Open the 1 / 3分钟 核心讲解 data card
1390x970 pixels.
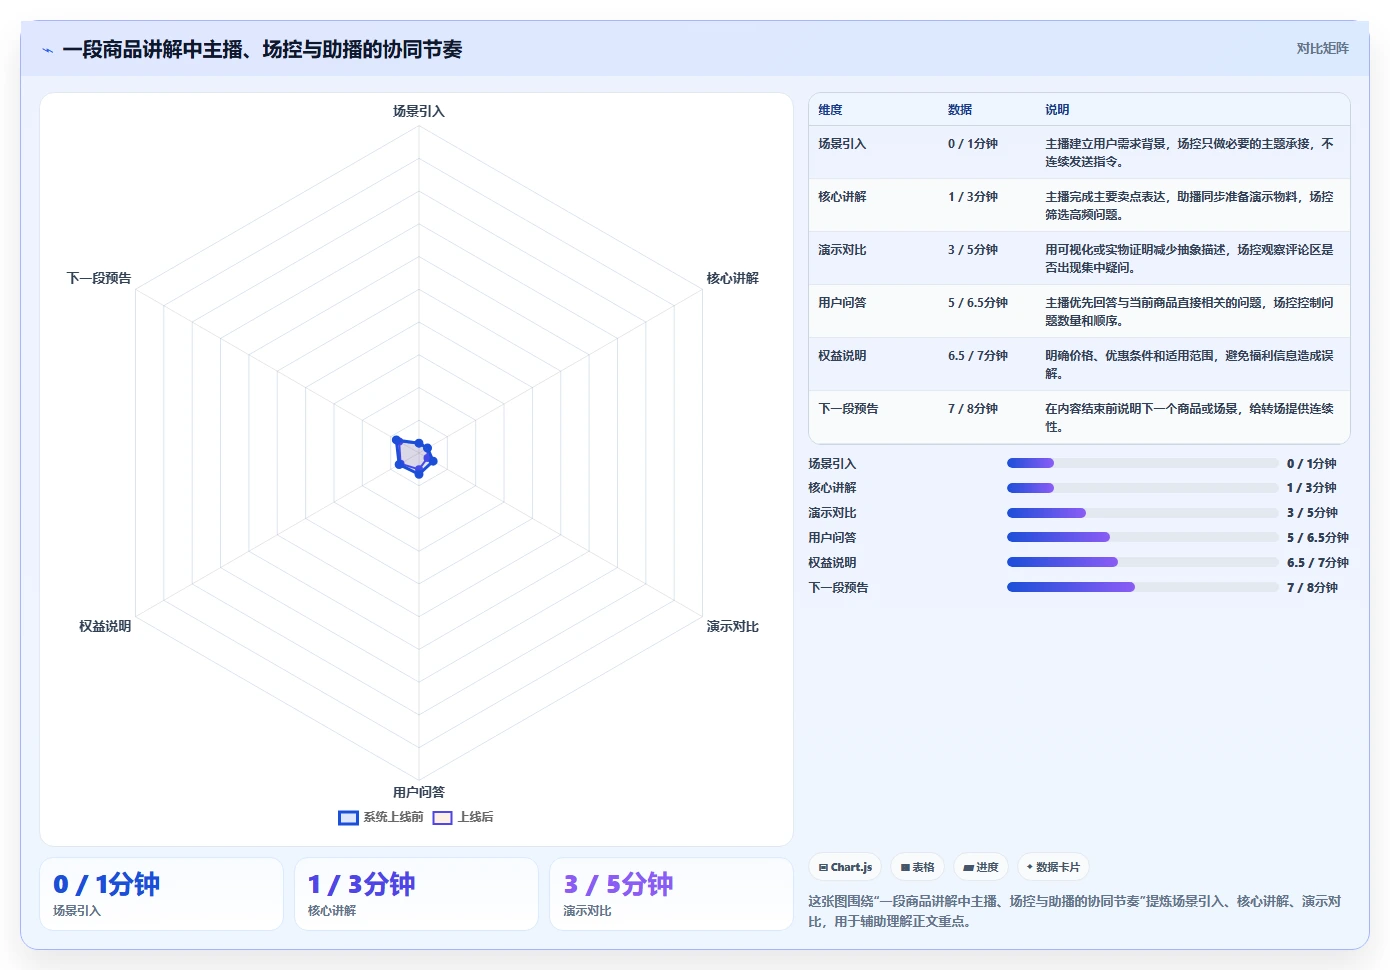416,894
